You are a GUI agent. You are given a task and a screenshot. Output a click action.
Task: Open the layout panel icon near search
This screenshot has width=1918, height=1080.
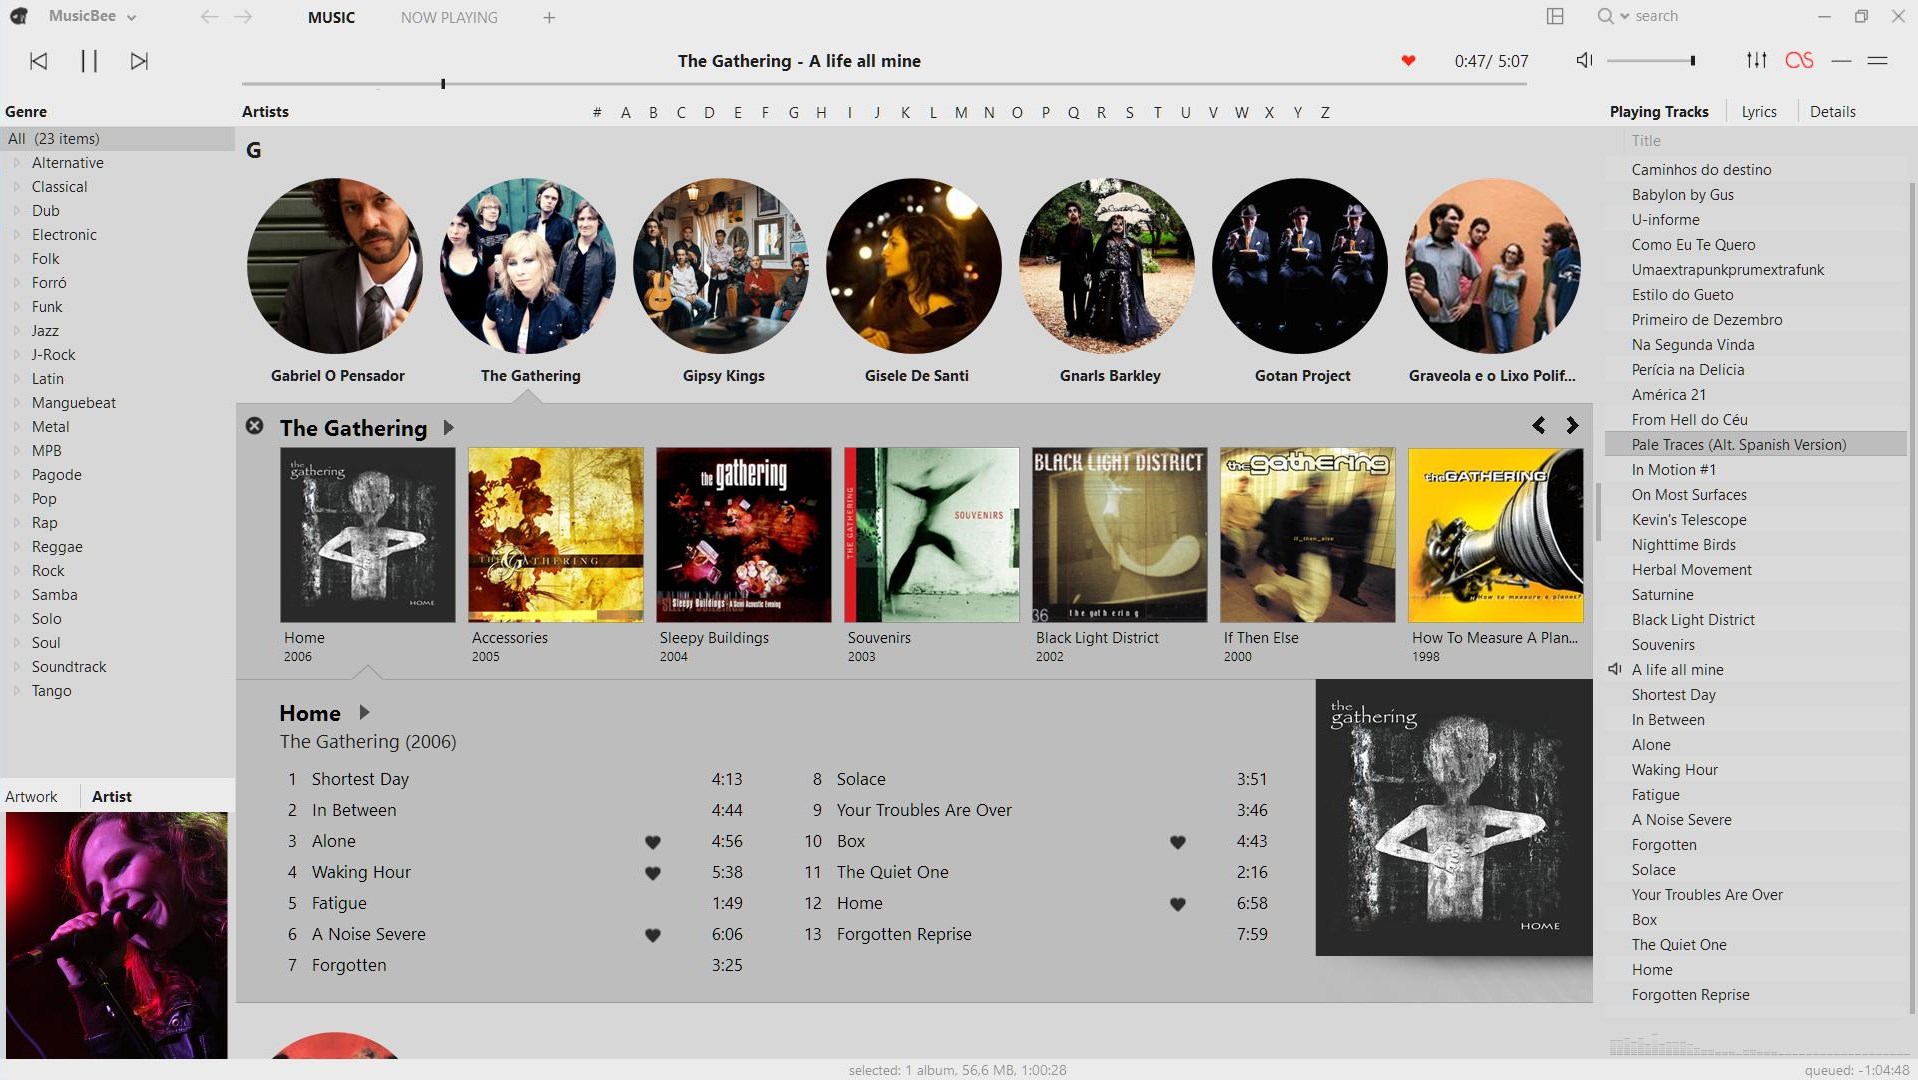coord(1555,16)
